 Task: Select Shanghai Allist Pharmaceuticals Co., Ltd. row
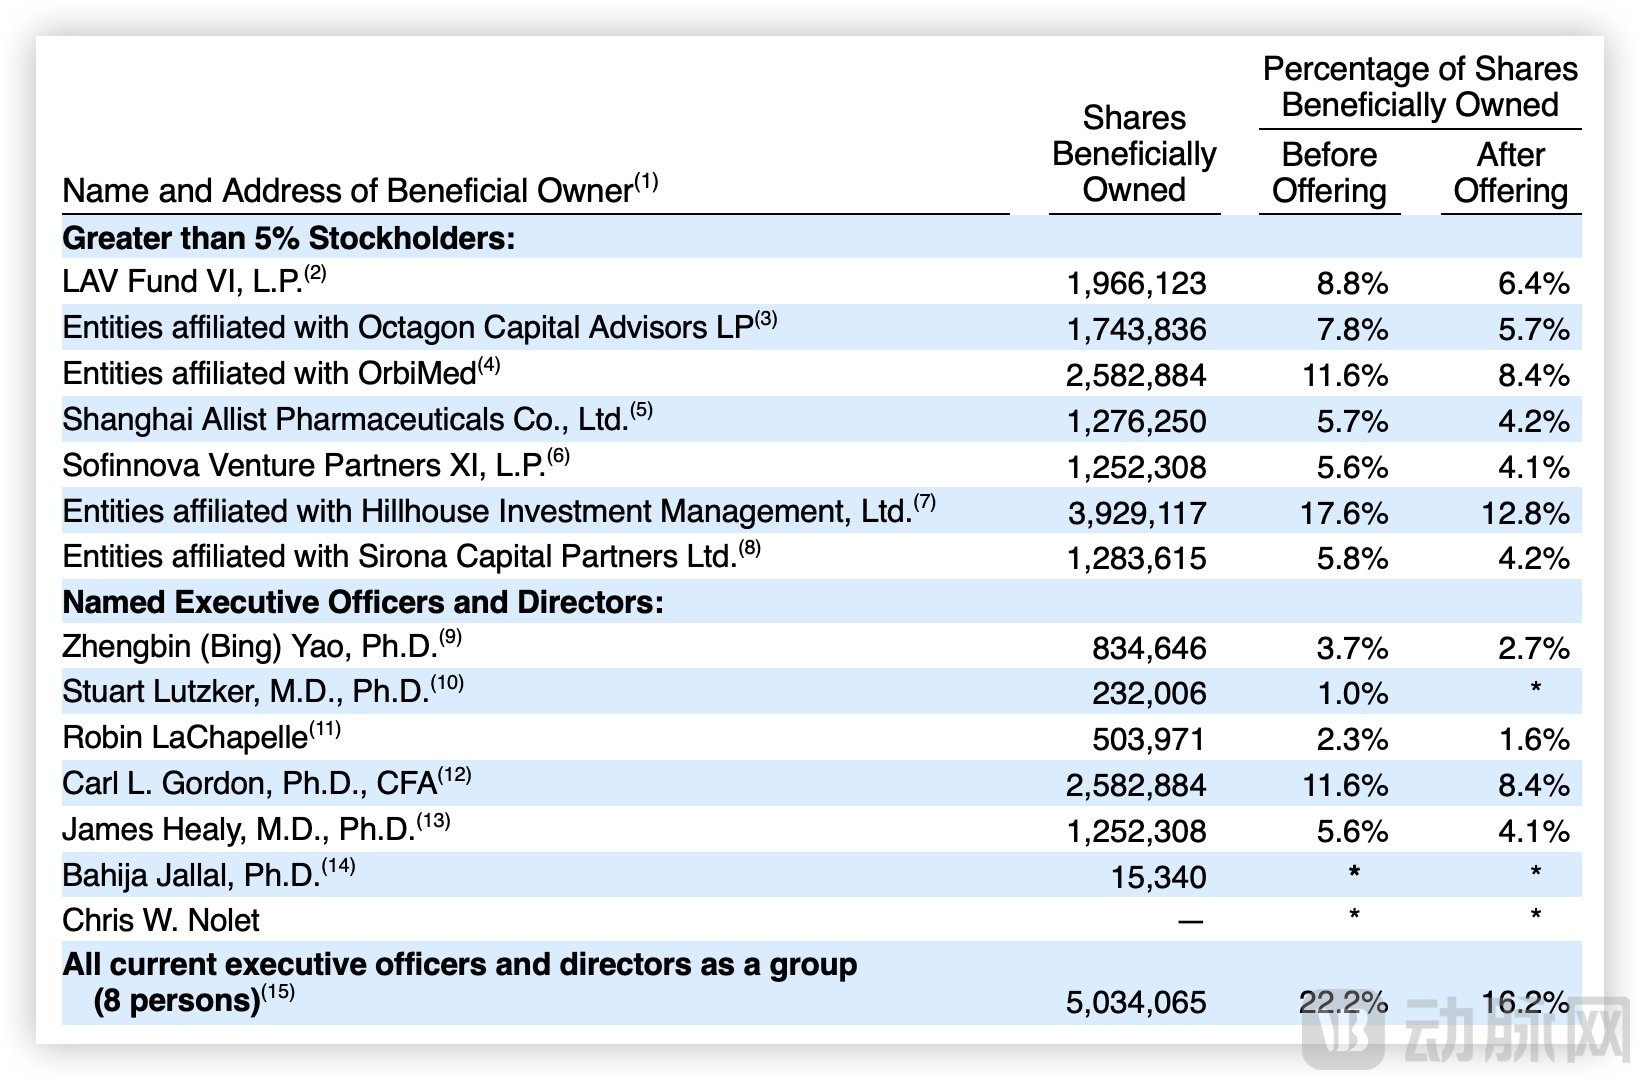pyautogui.click(x=345, y=420)
